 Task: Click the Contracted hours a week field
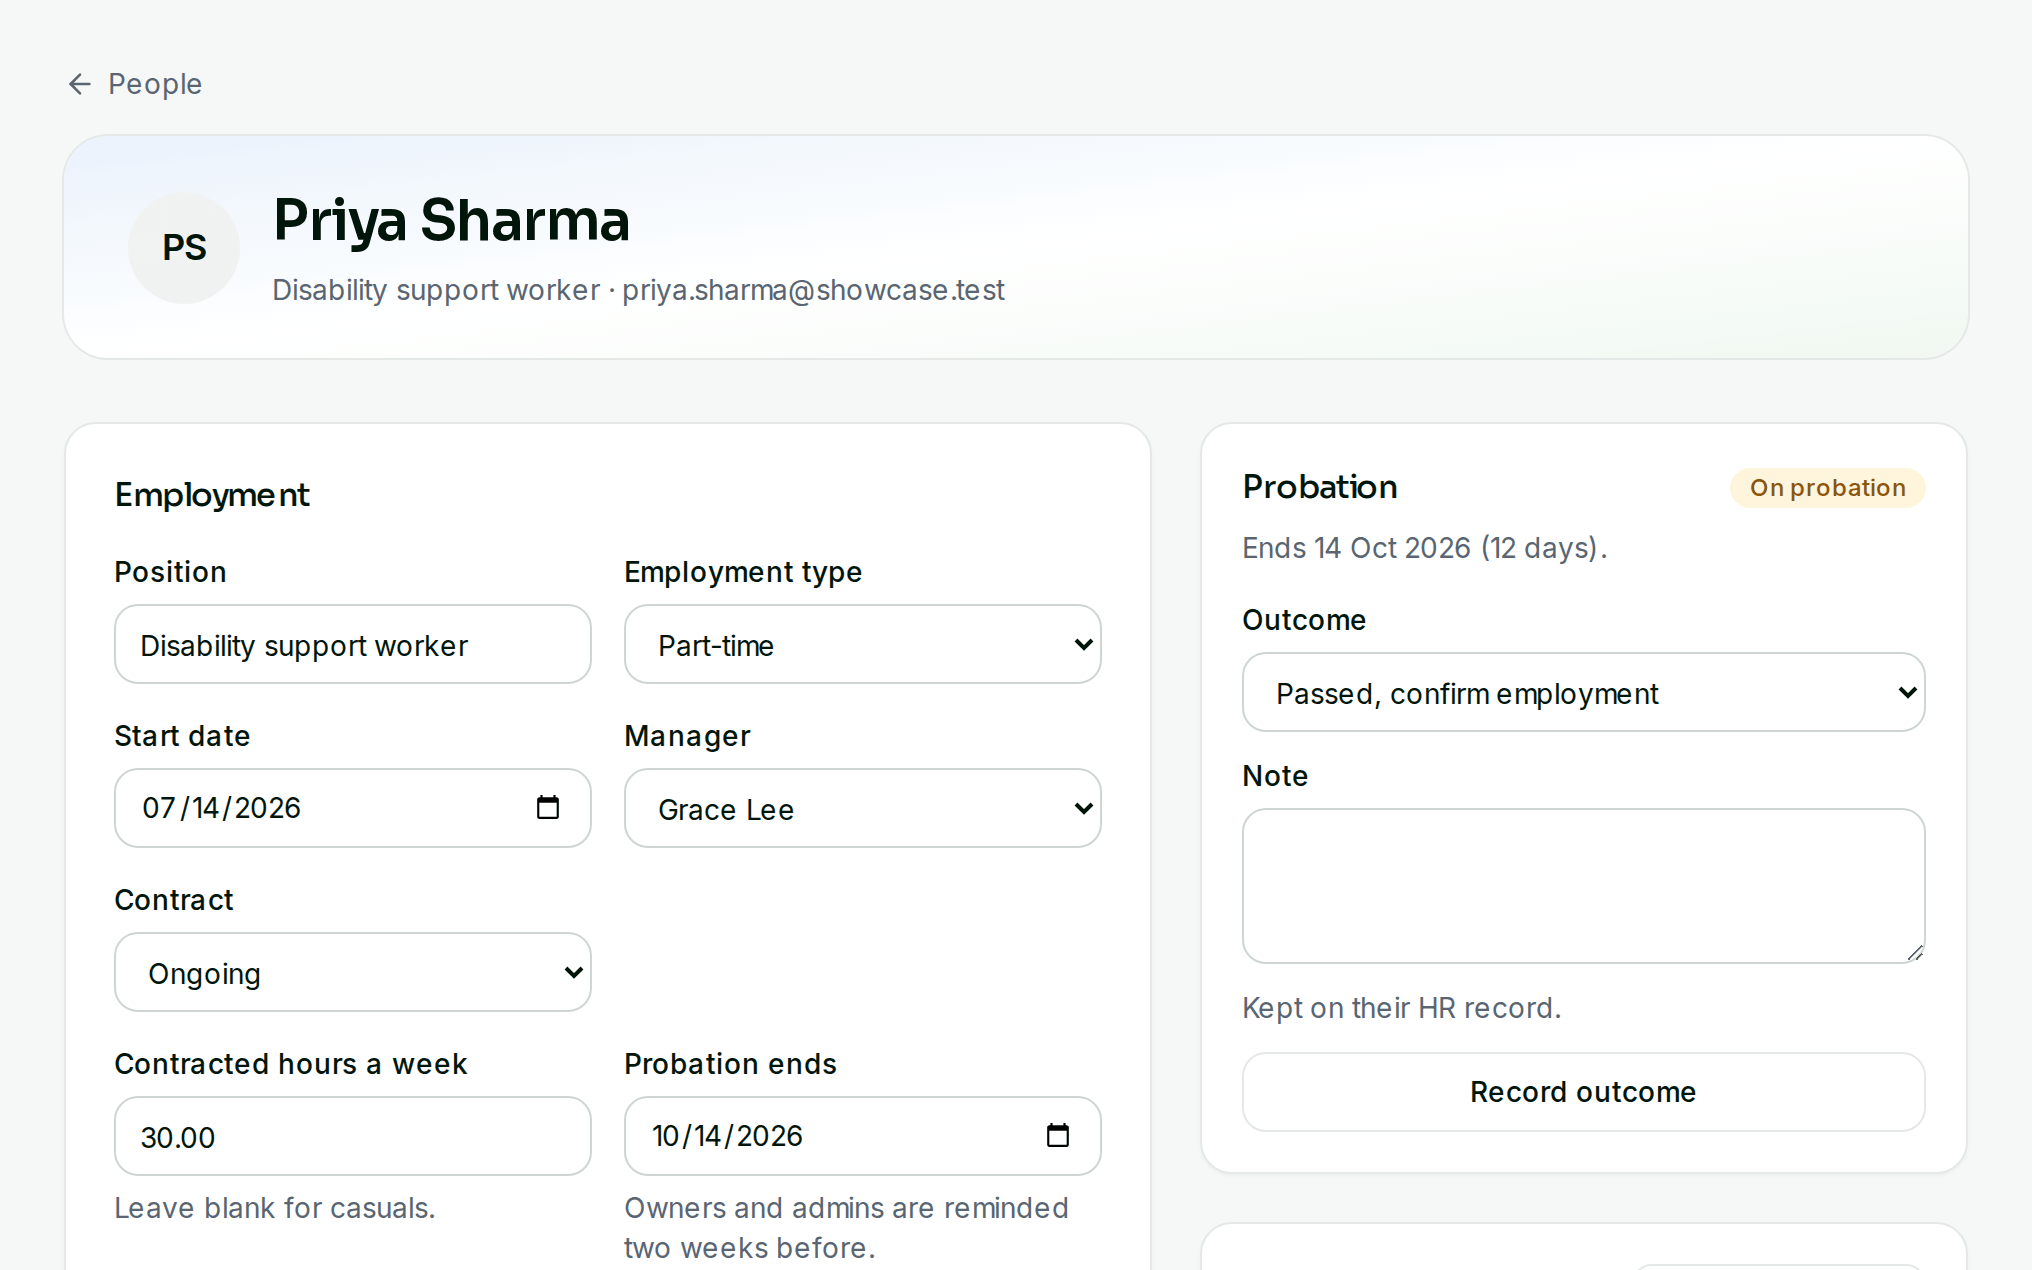(353, 1136)
